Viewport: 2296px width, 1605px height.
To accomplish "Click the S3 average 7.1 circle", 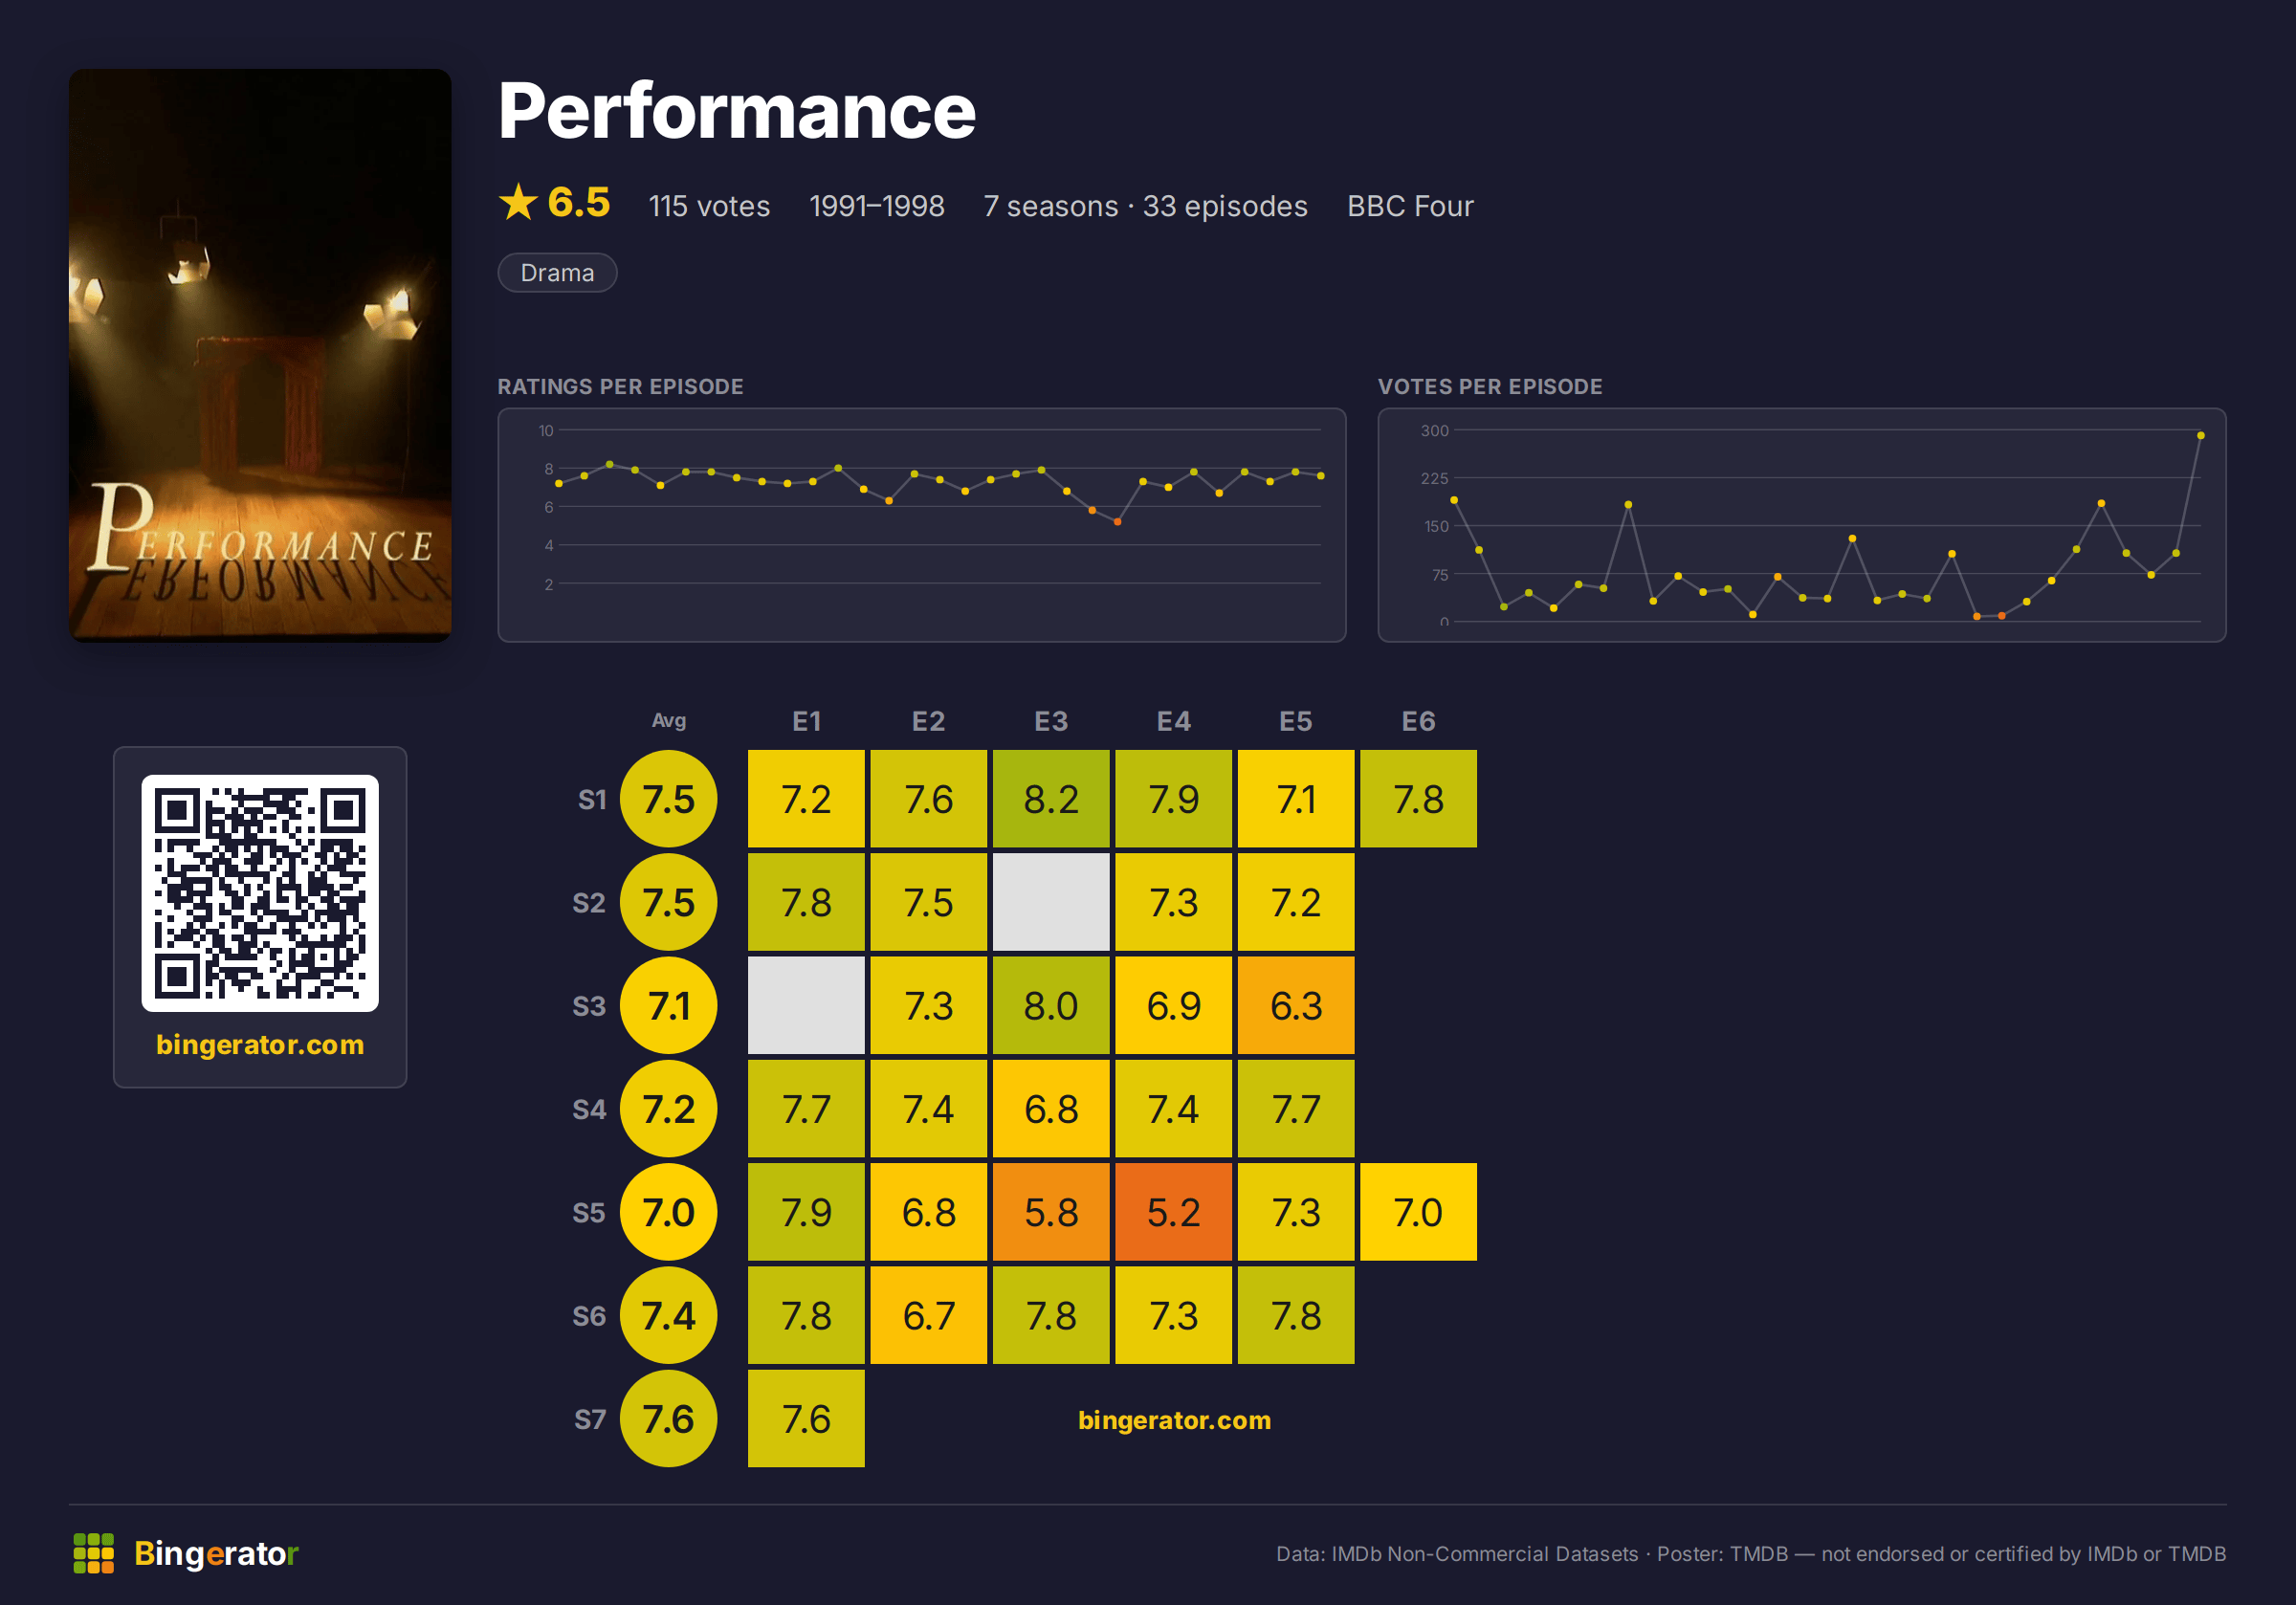I will point(668,1005).
